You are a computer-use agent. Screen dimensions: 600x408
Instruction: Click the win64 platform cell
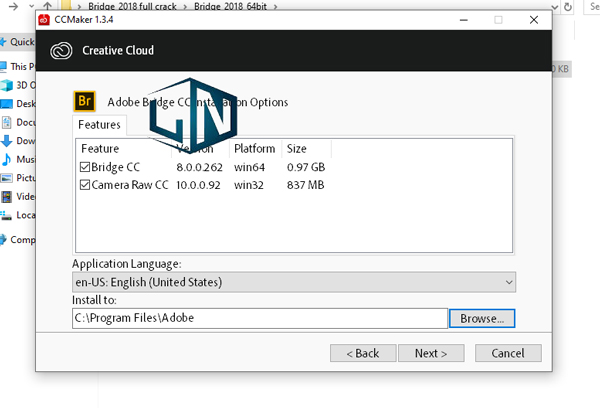point(249,167)
